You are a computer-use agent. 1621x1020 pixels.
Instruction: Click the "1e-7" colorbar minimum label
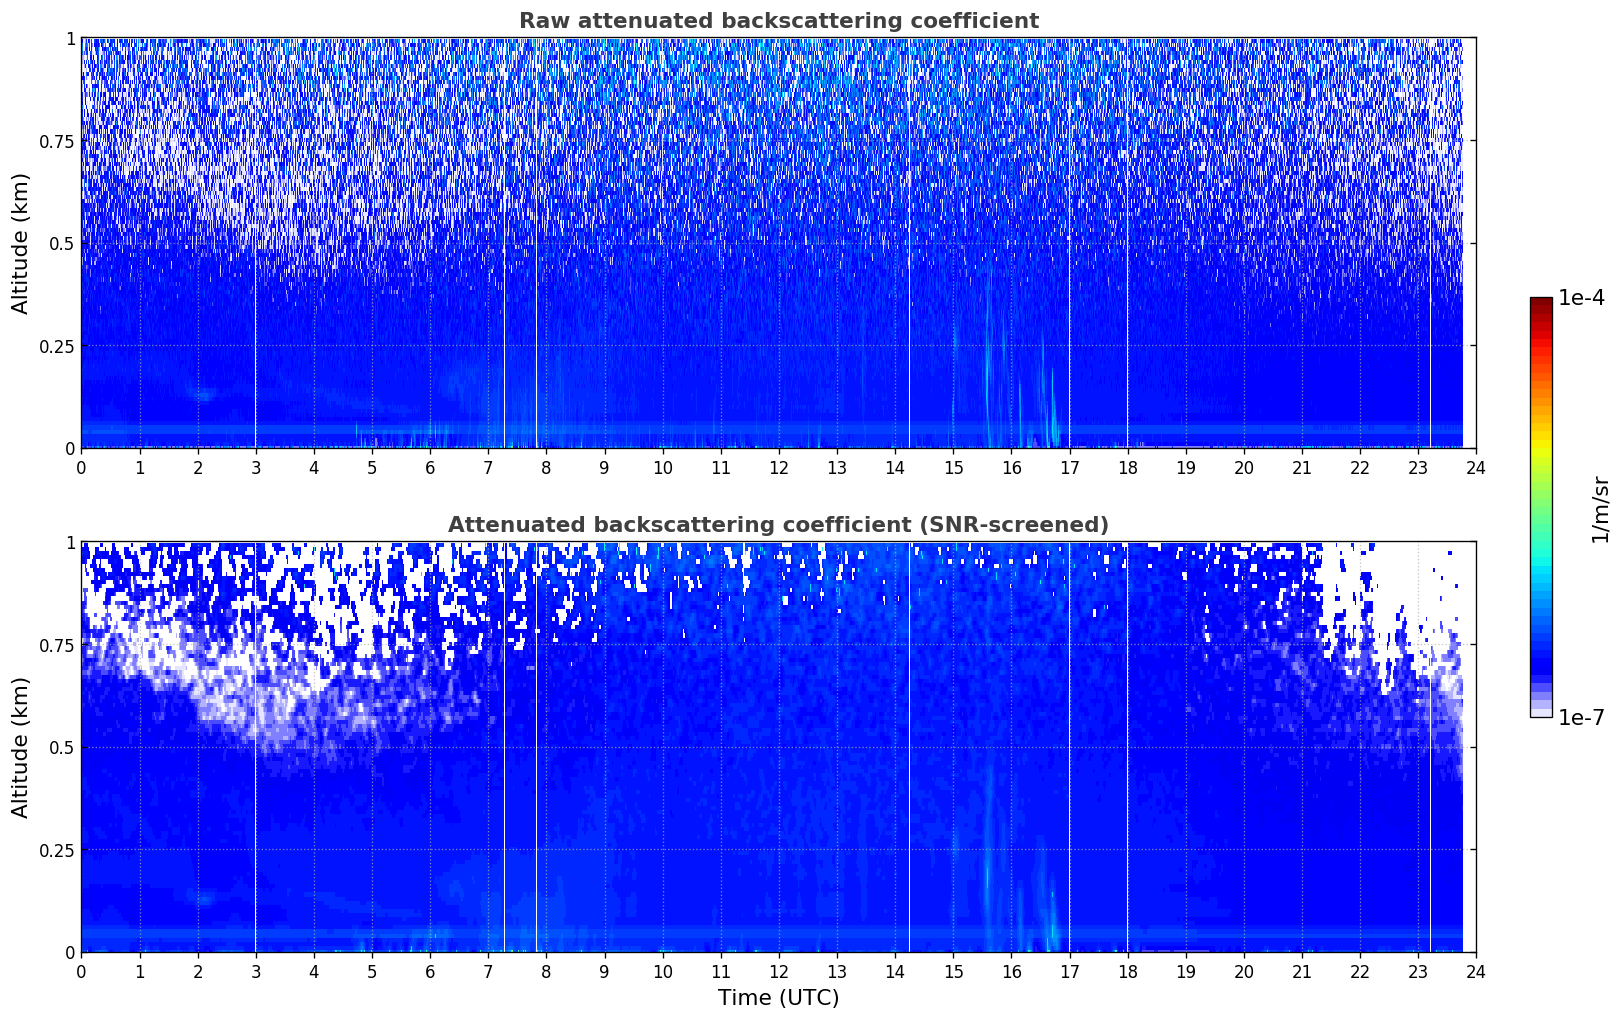click(x=1581, y=717)
